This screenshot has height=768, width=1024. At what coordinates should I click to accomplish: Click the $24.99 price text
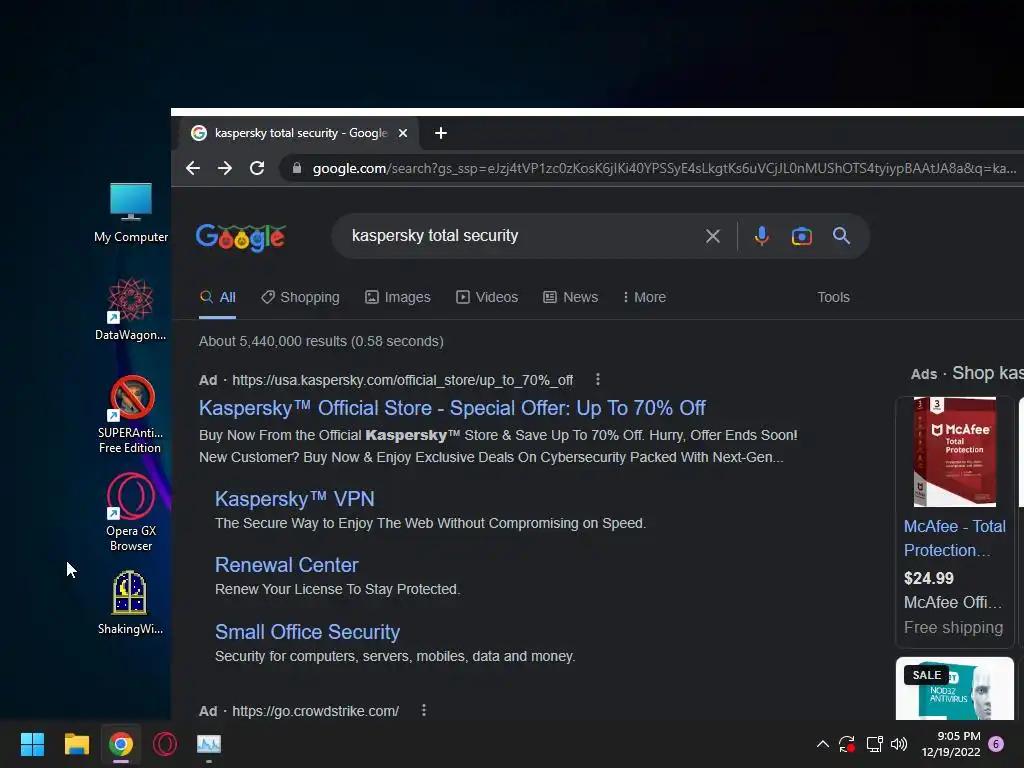(x=929, y=578)
